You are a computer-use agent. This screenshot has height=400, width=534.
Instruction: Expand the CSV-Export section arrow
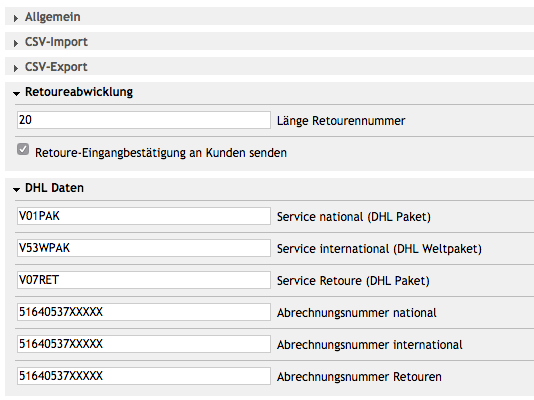coord(16,68)
